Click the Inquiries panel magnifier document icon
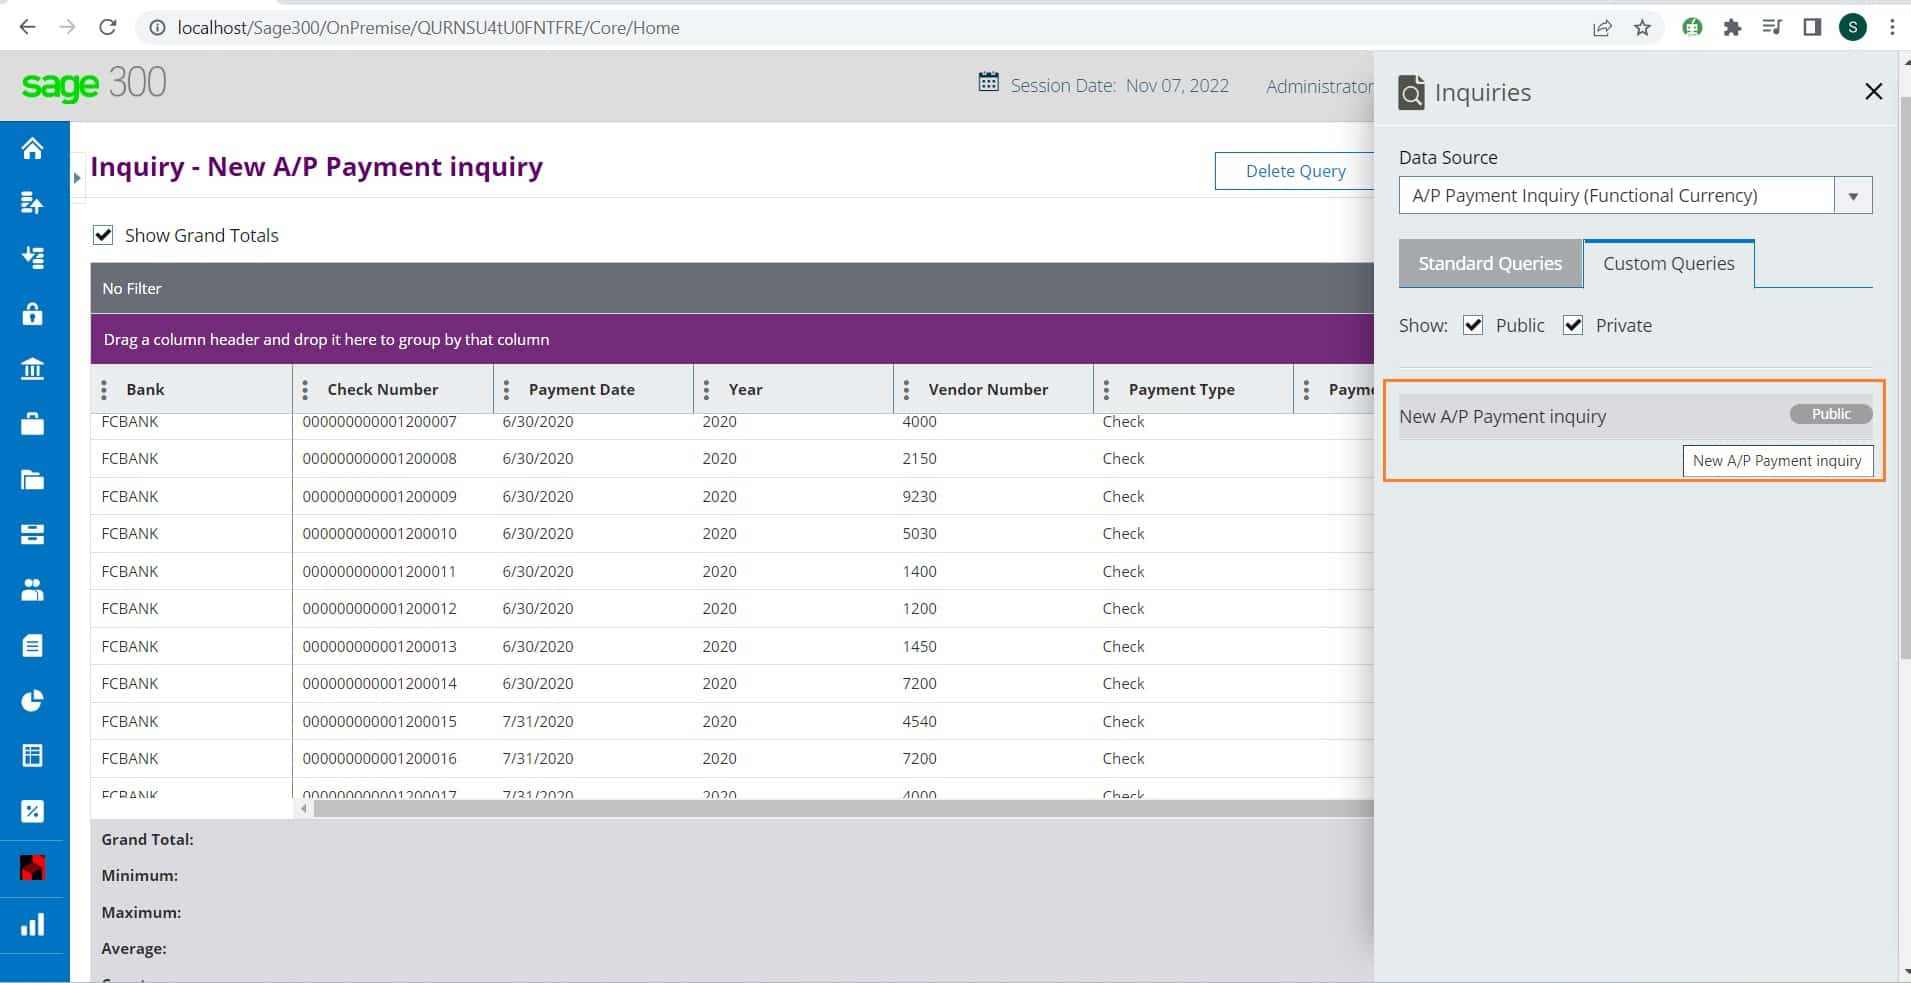The width and height of the screenshot is (1911, 983). coord(1411,92)
